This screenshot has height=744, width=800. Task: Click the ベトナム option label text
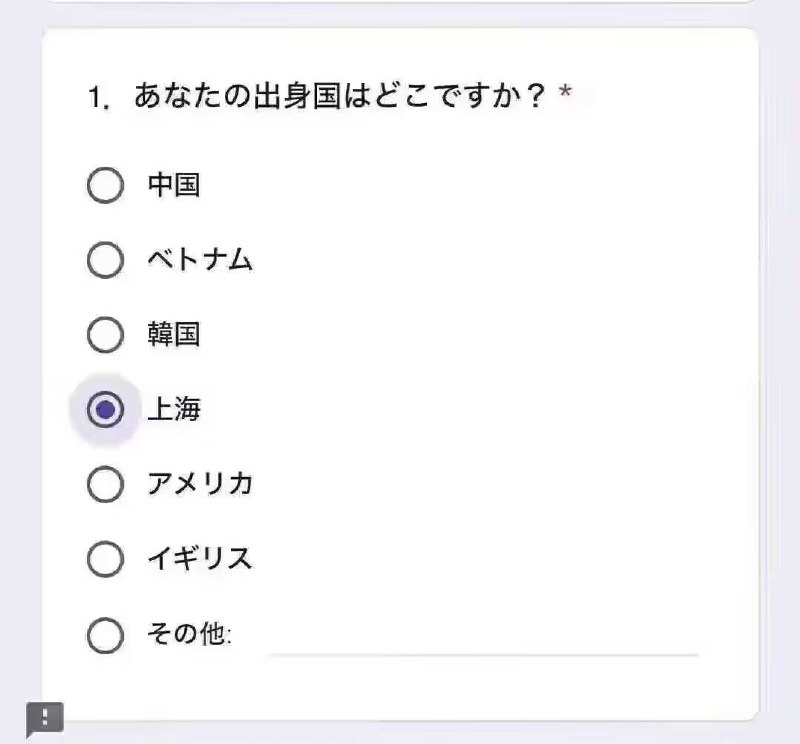tap(200, 259)
